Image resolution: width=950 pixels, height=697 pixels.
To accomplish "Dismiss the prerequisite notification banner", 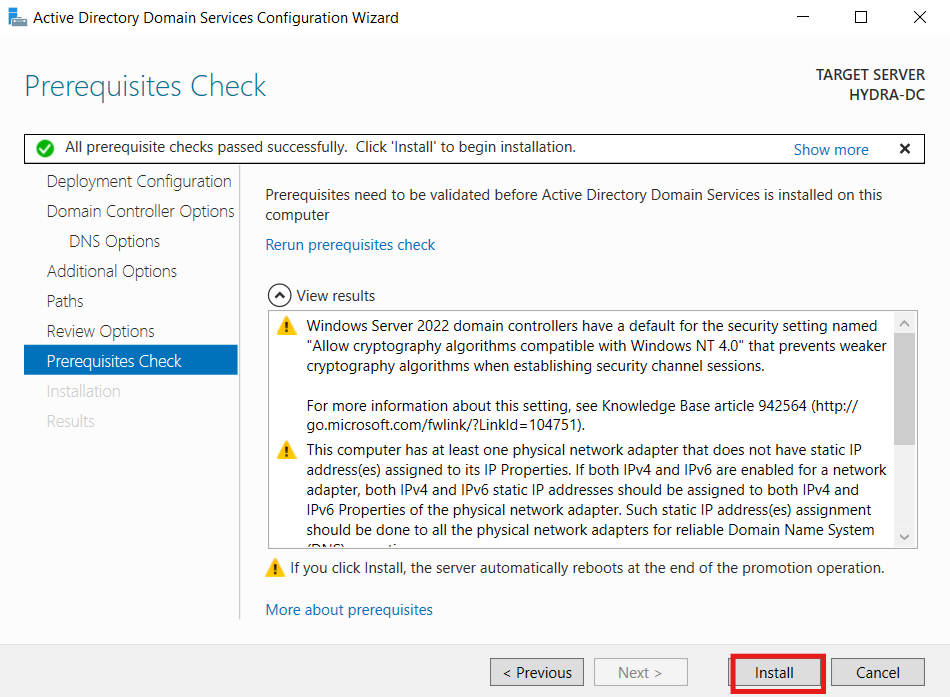I will point(905,148).
